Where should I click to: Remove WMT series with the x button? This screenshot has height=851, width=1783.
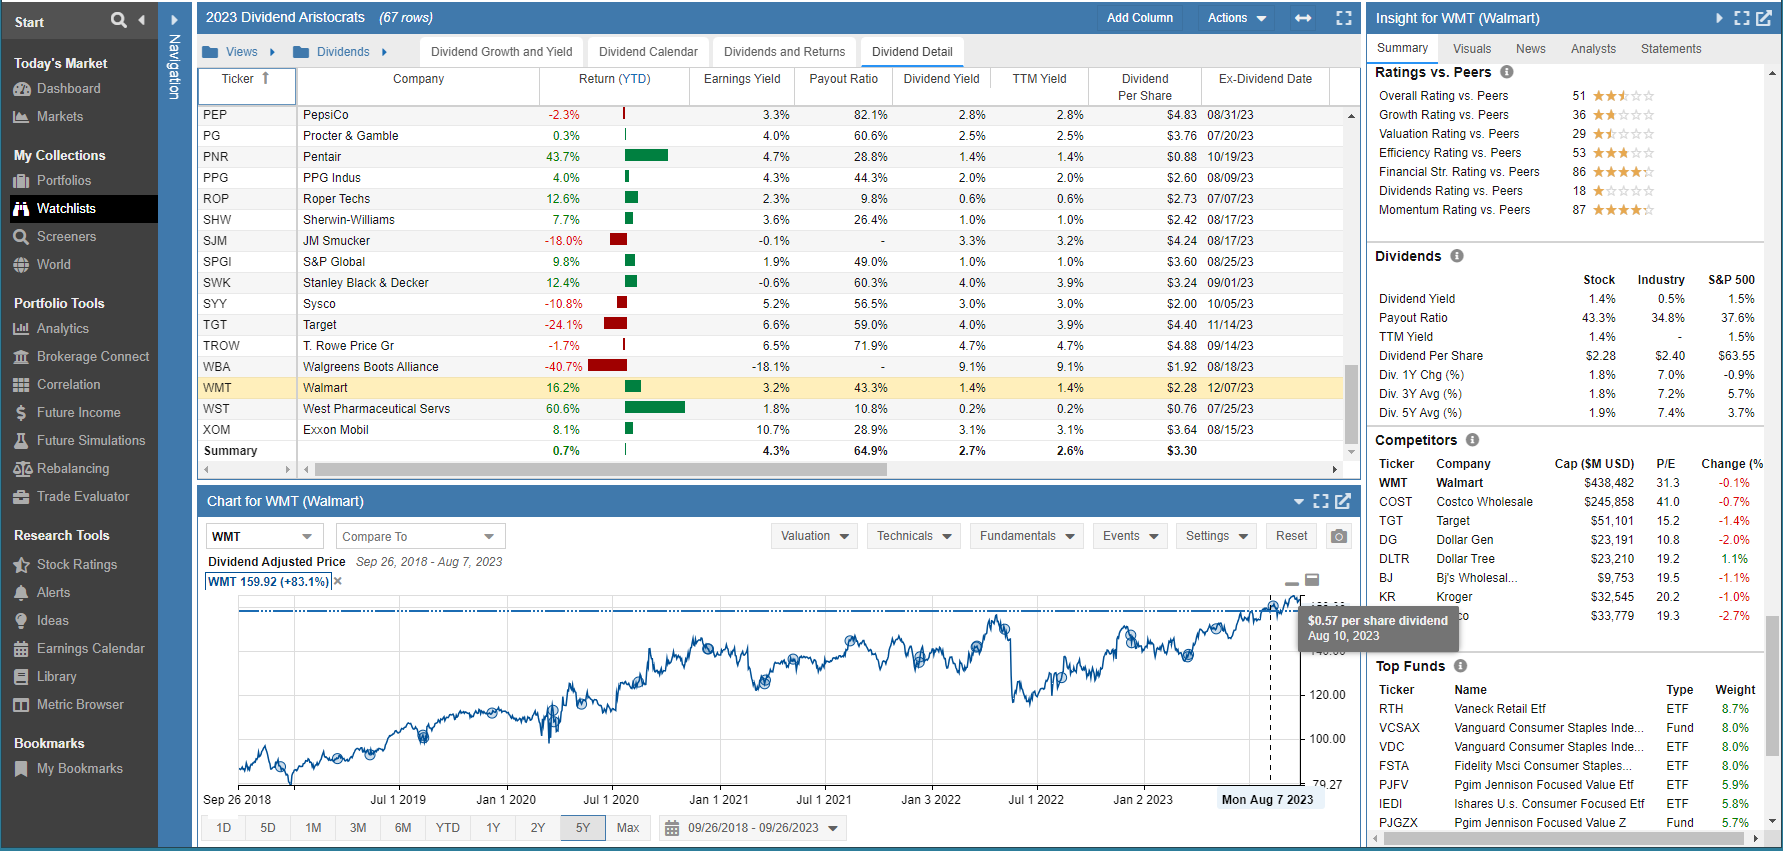coord(338,581)
